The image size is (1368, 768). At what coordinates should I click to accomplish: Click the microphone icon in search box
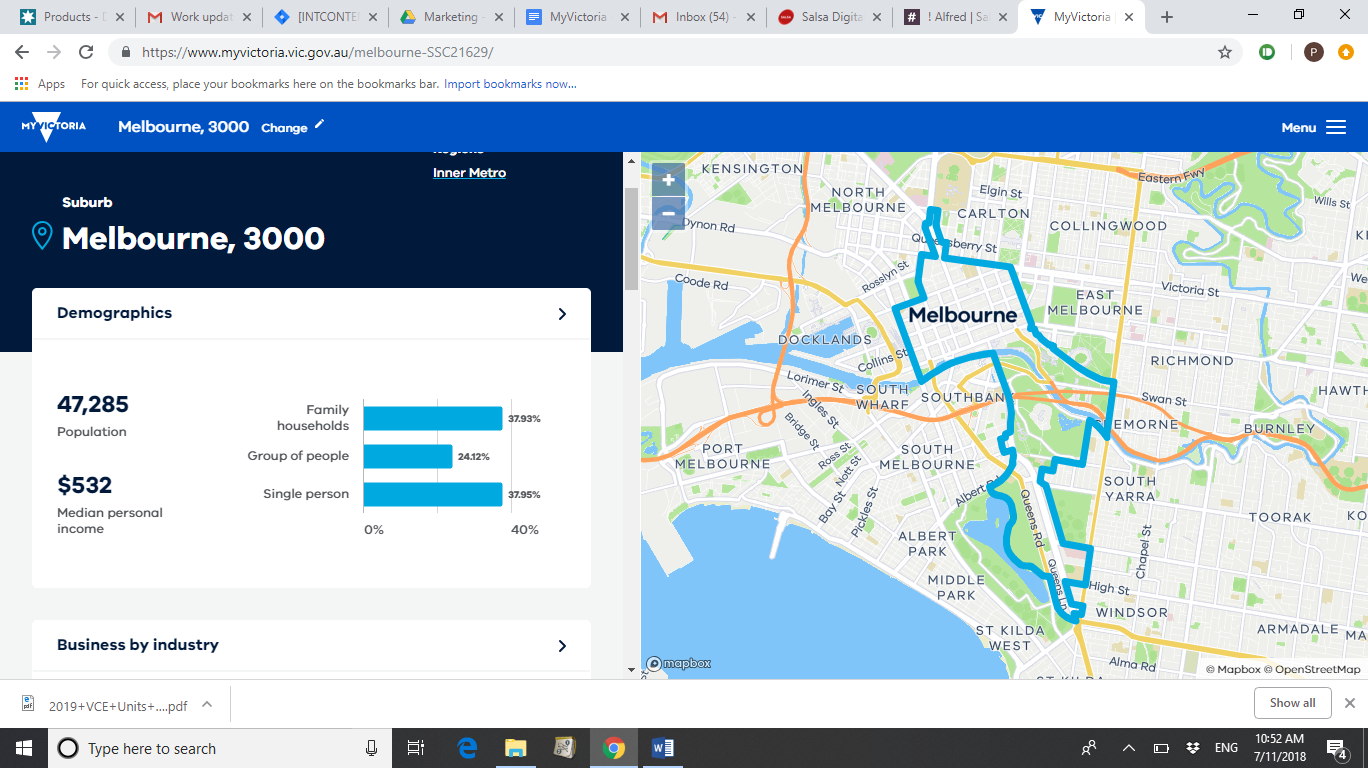coord(372,748)
